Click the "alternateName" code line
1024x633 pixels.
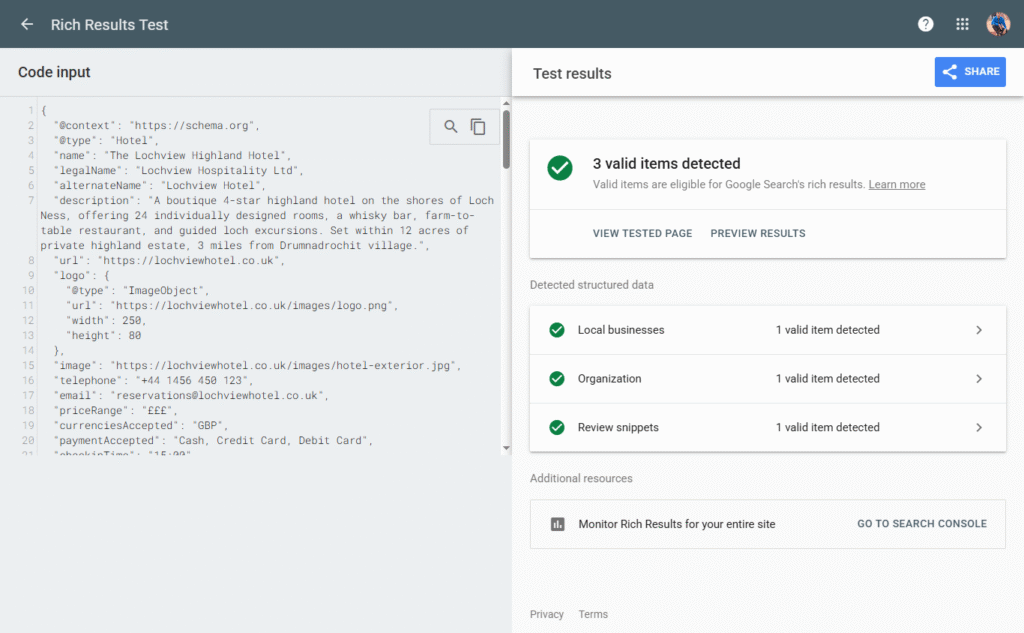pos(159,186)
